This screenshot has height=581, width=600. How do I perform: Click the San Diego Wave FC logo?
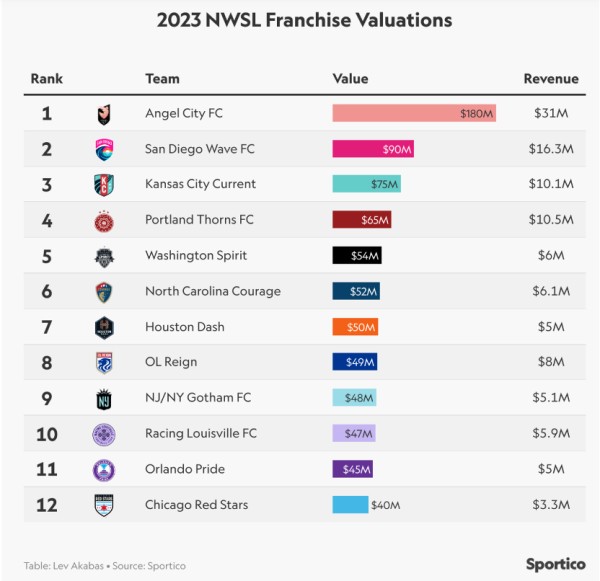click(x=104, y=149)
